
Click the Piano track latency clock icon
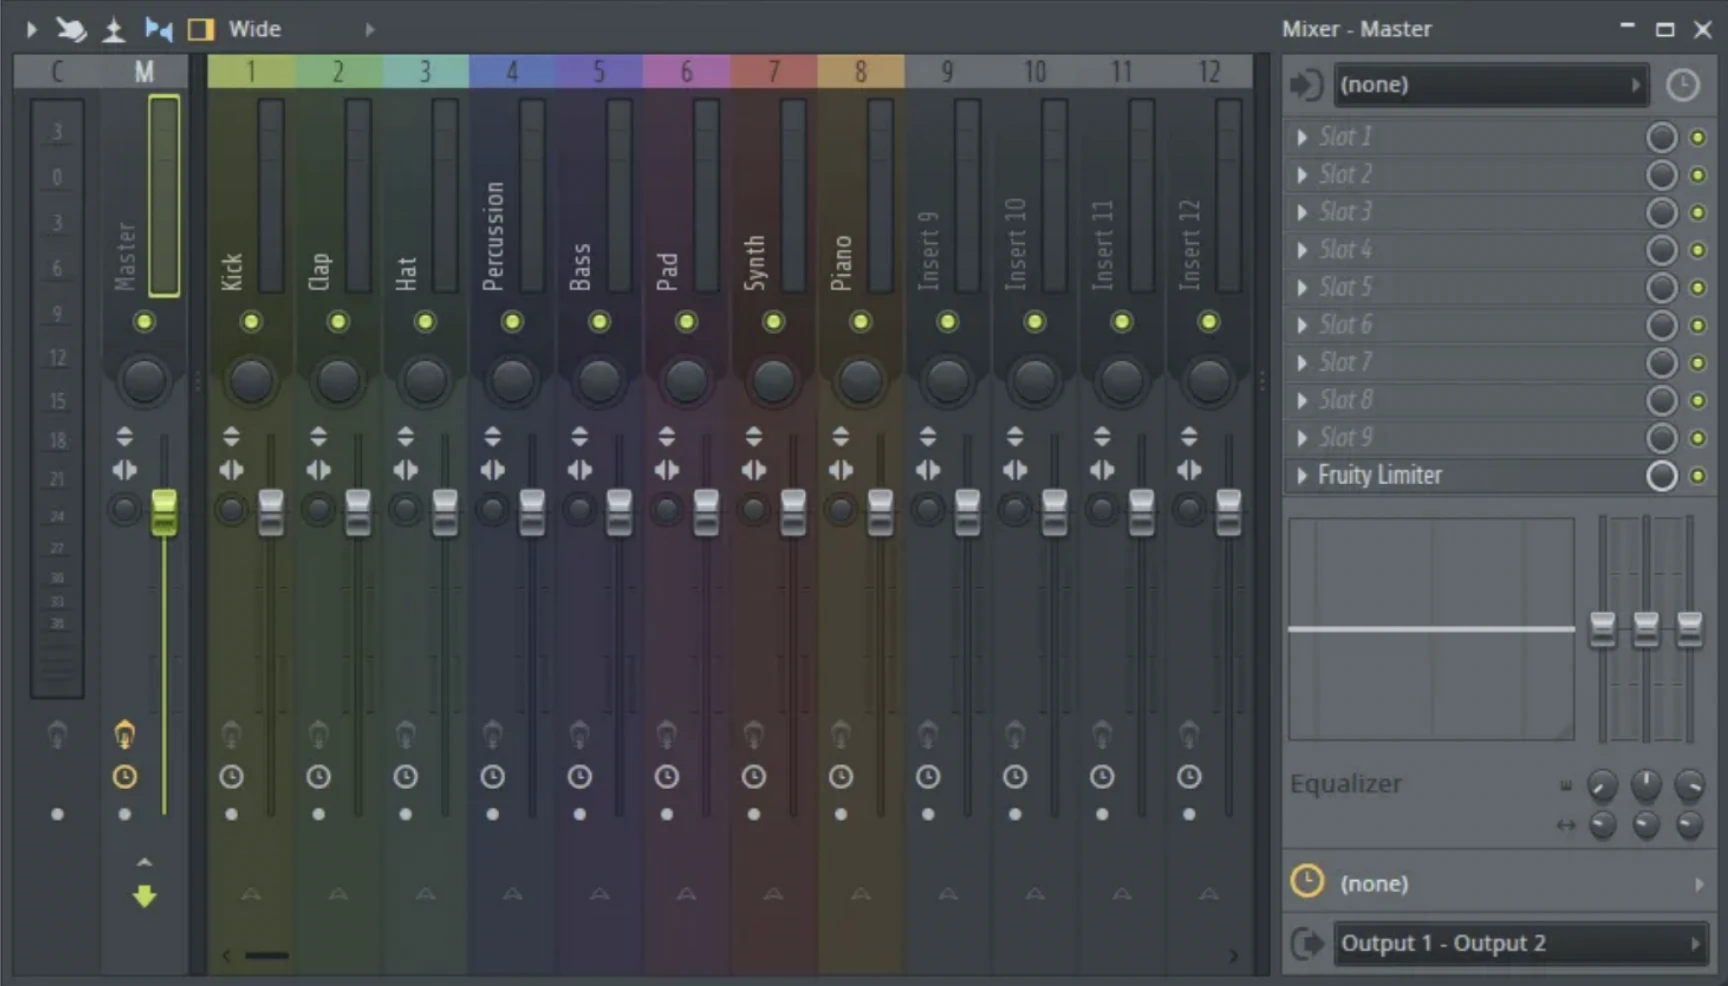[x=840, y=777]
